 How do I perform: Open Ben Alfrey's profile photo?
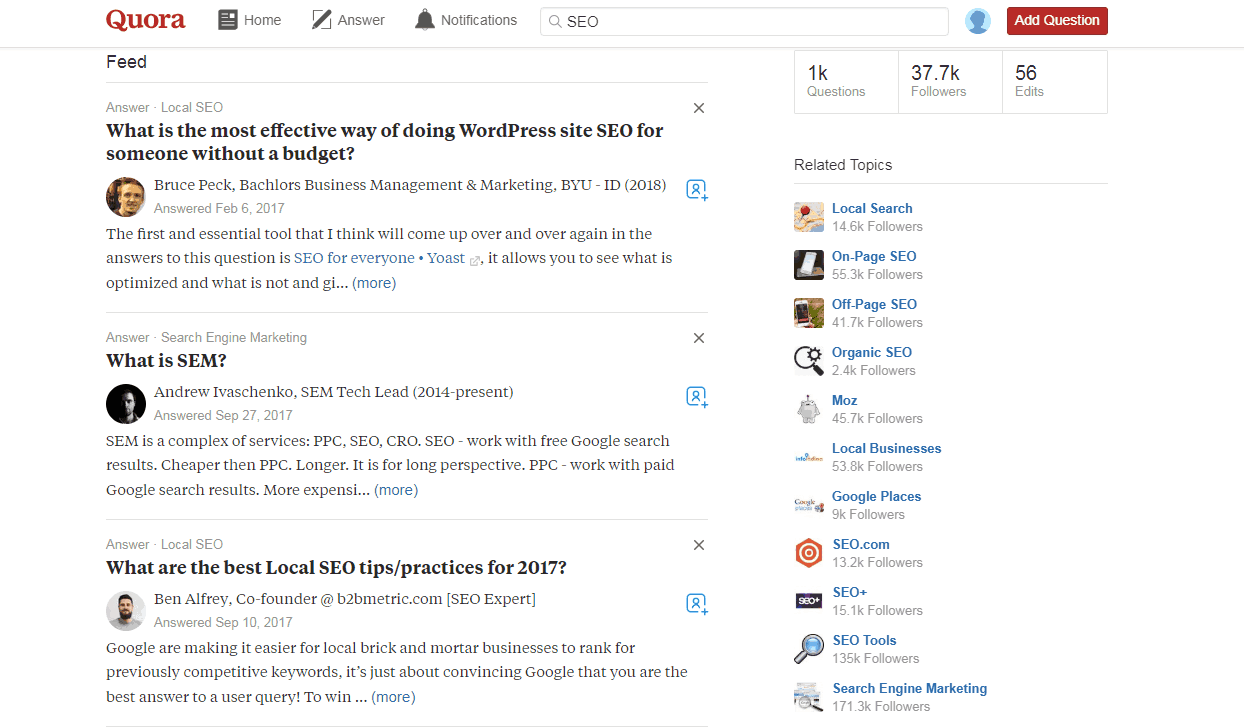[x=126, y=611]
